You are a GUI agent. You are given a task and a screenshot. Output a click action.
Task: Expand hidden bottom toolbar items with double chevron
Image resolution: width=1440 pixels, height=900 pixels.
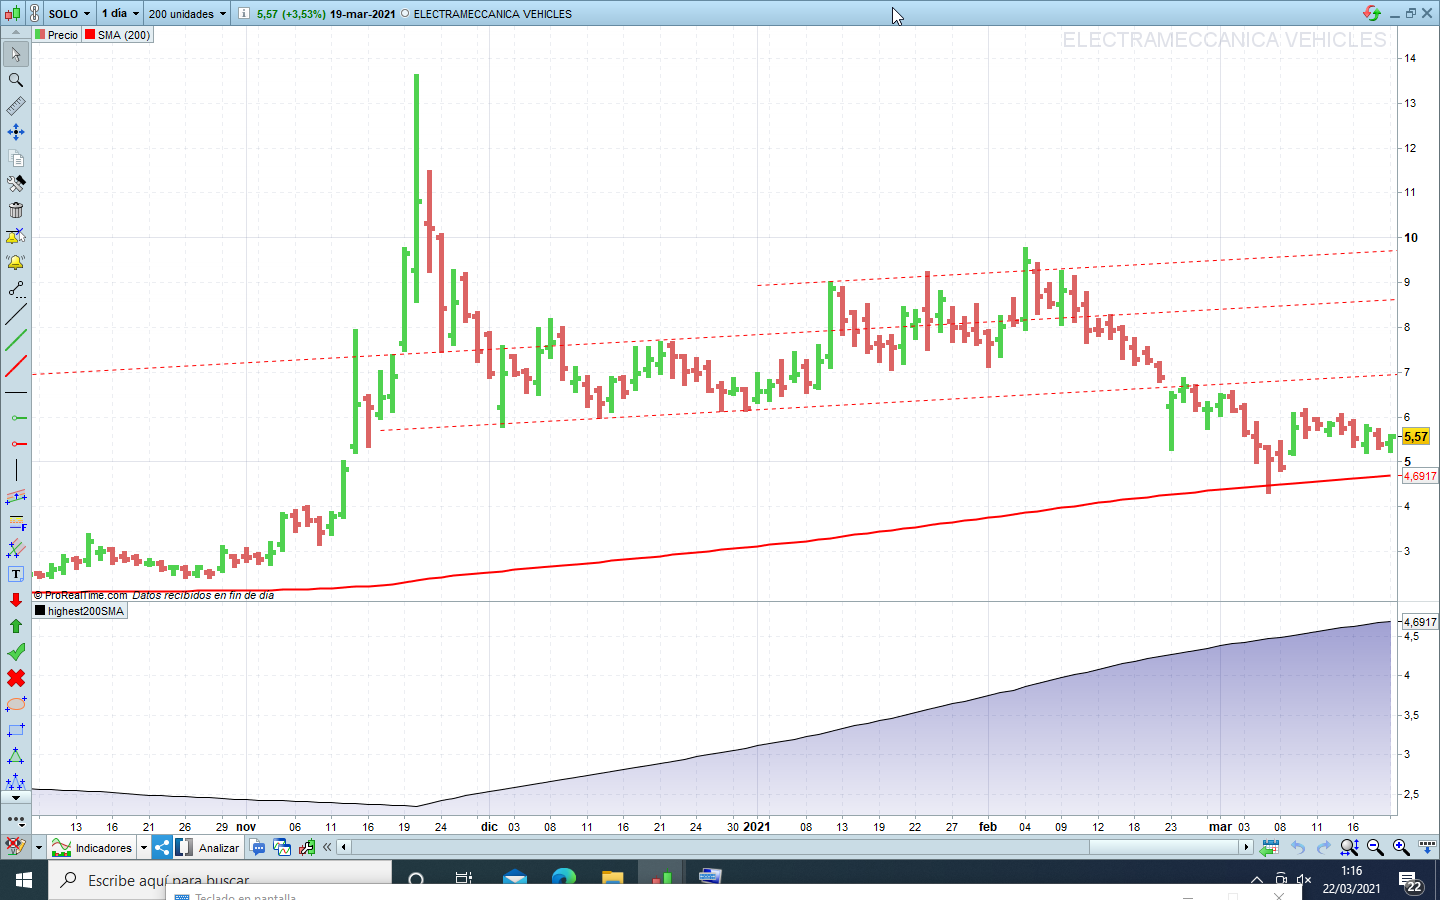point(327,847)
